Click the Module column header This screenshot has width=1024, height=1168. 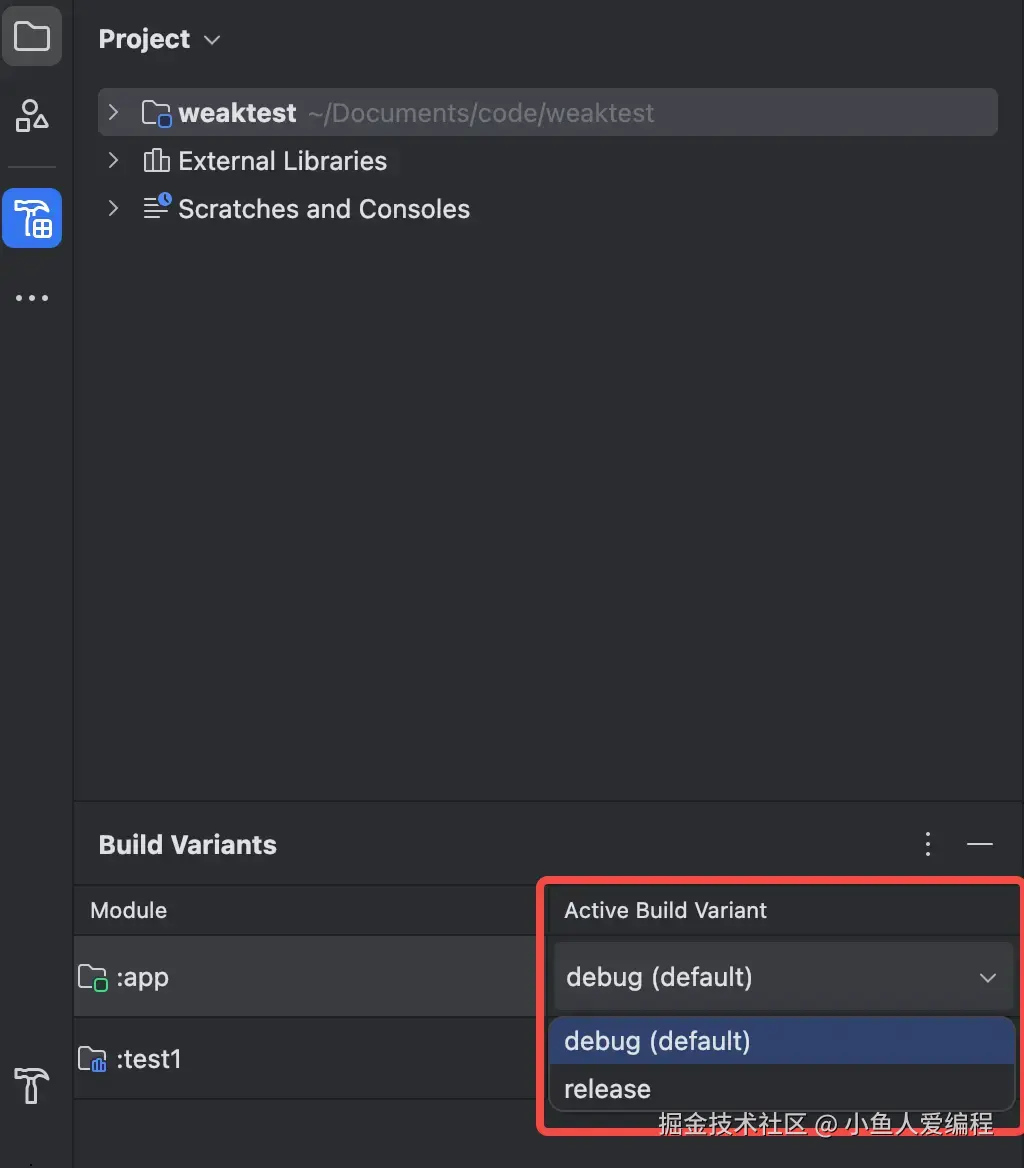129,910
